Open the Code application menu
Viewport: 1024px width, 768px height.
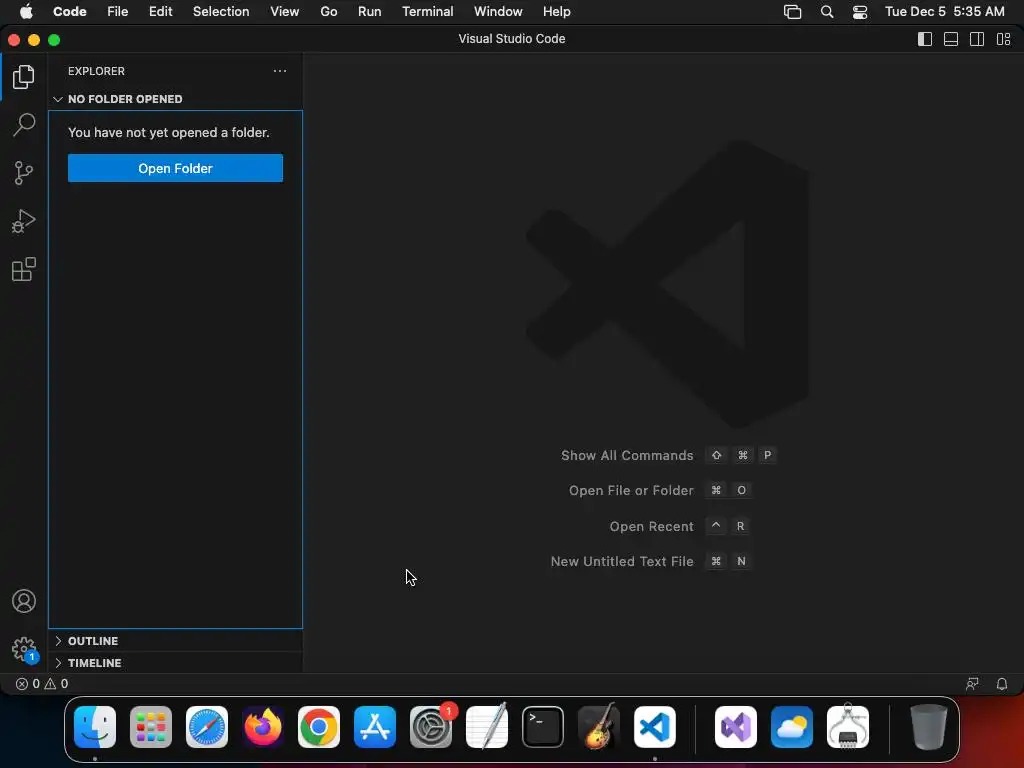(69, 12)
